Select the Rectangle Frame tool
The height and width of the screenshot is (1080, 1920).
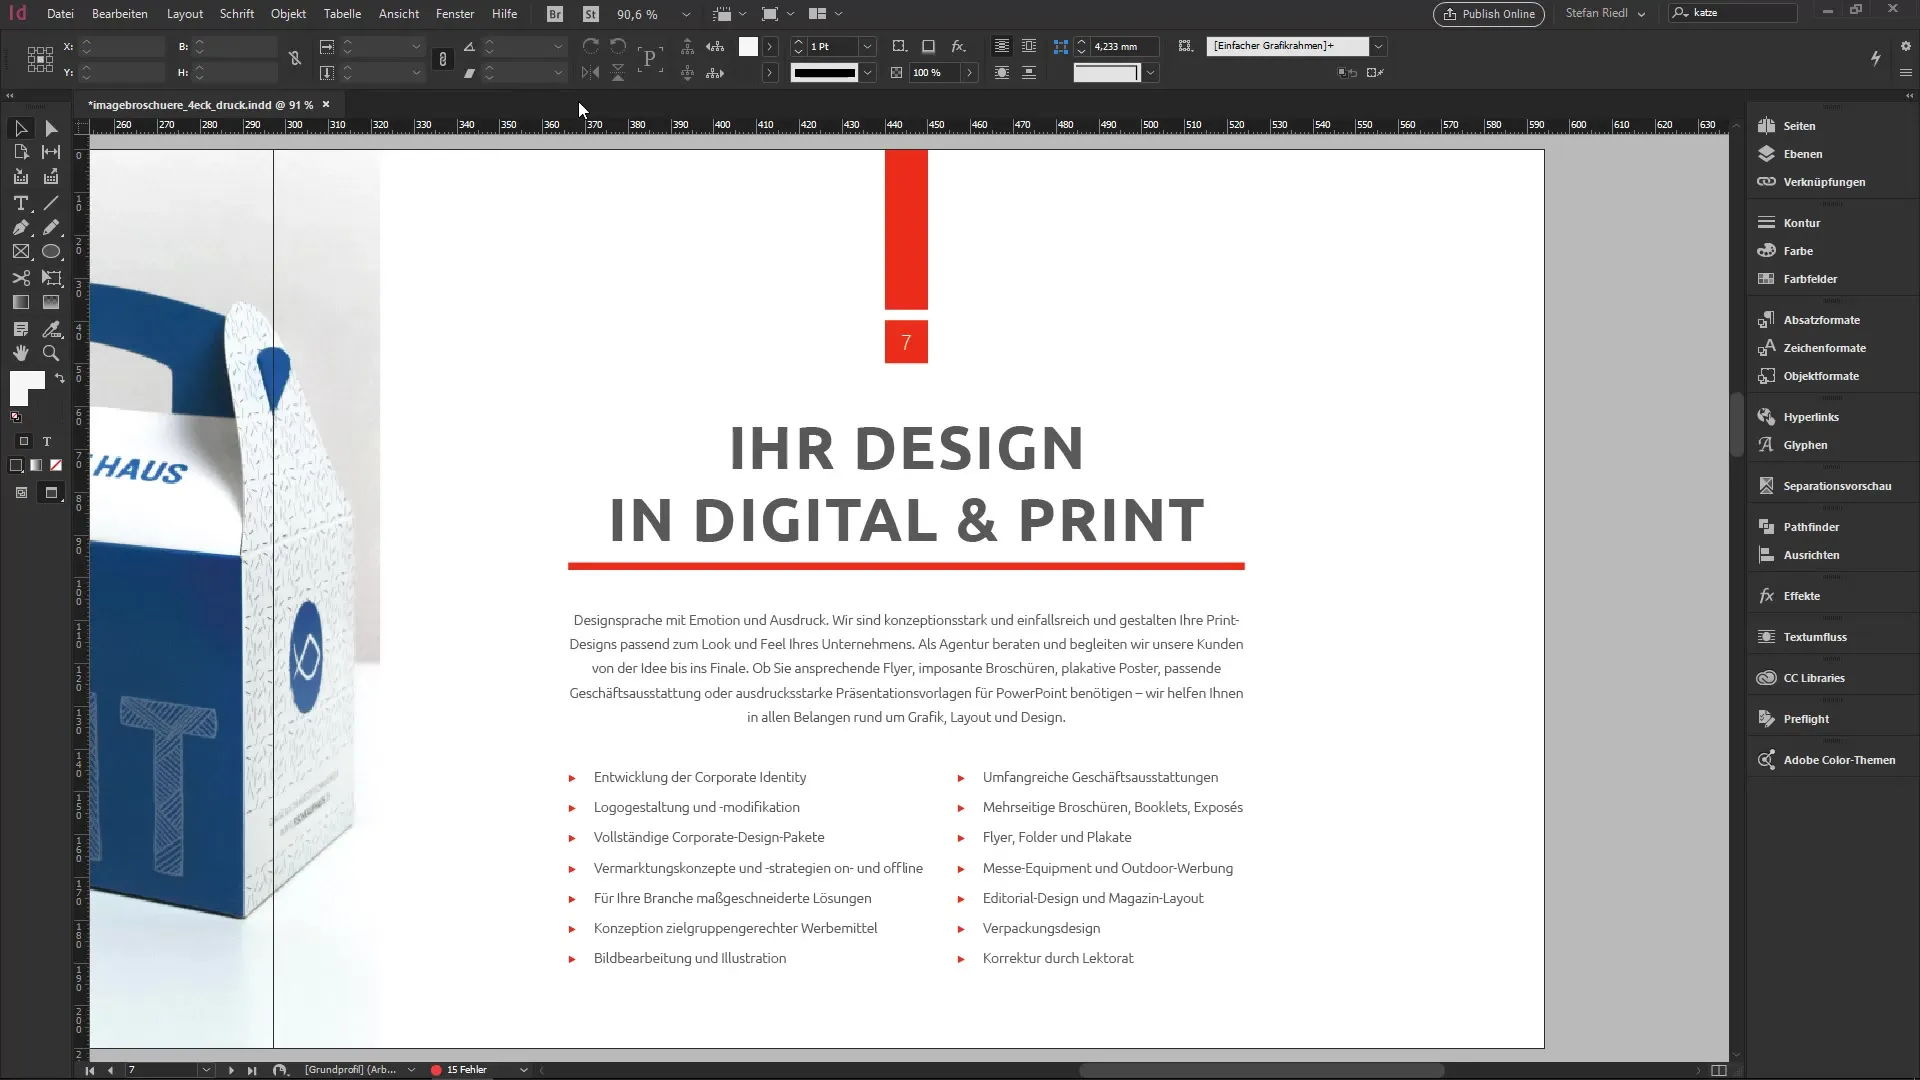21,252
